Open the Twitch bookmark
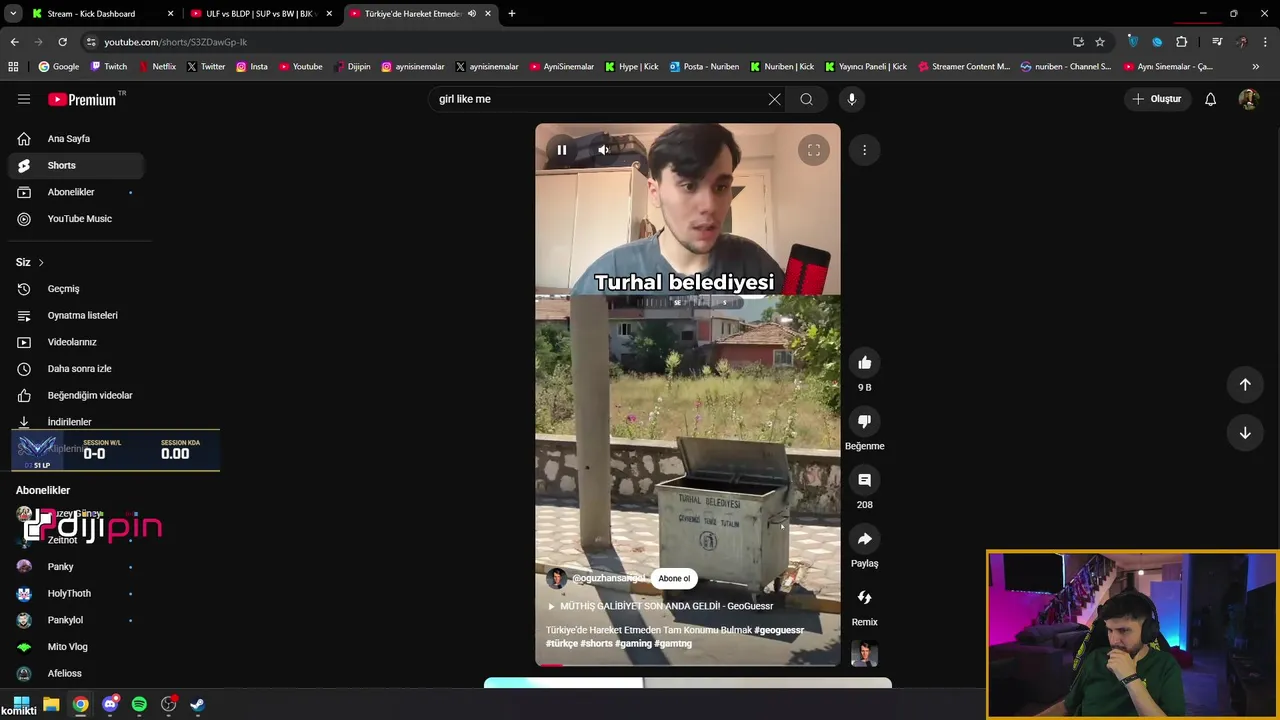This screenshot has width=1280, height=720. coord(109,67)
